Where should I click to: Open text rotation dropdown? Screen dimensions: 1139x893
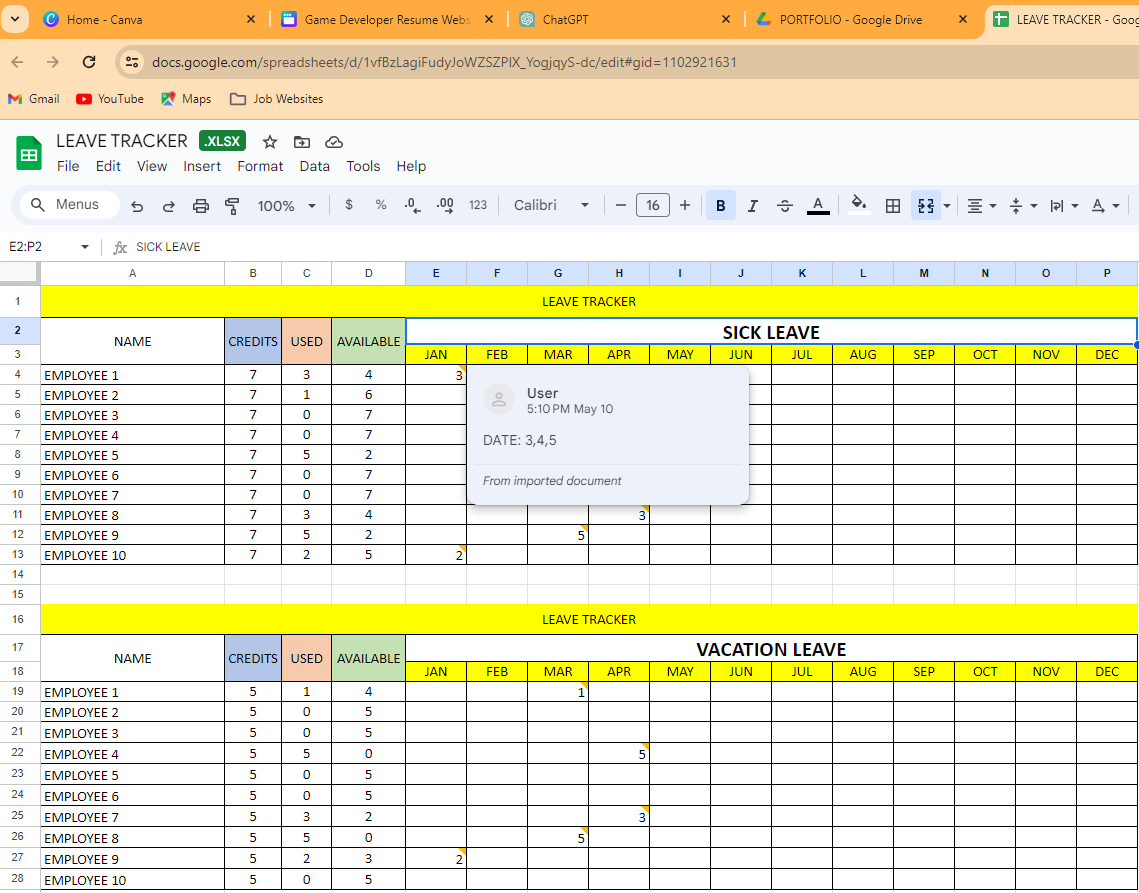click(x=1106, y=206)
